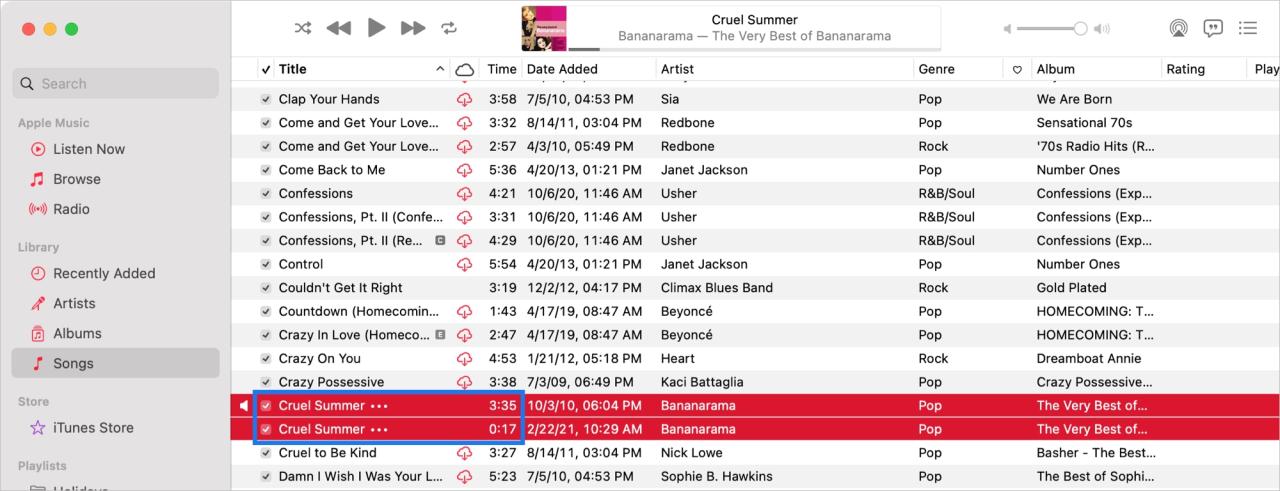Click album Sensational 70s
Viewport: 1280px width, 491px height.
1085,123
